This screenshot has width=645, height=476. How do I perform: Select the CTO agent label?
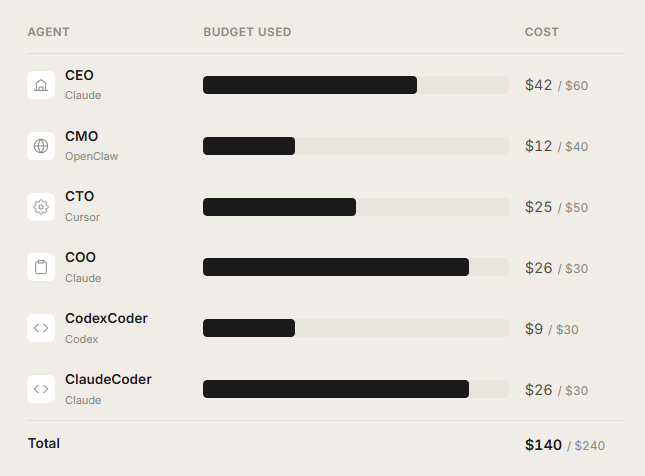point(80,196)
